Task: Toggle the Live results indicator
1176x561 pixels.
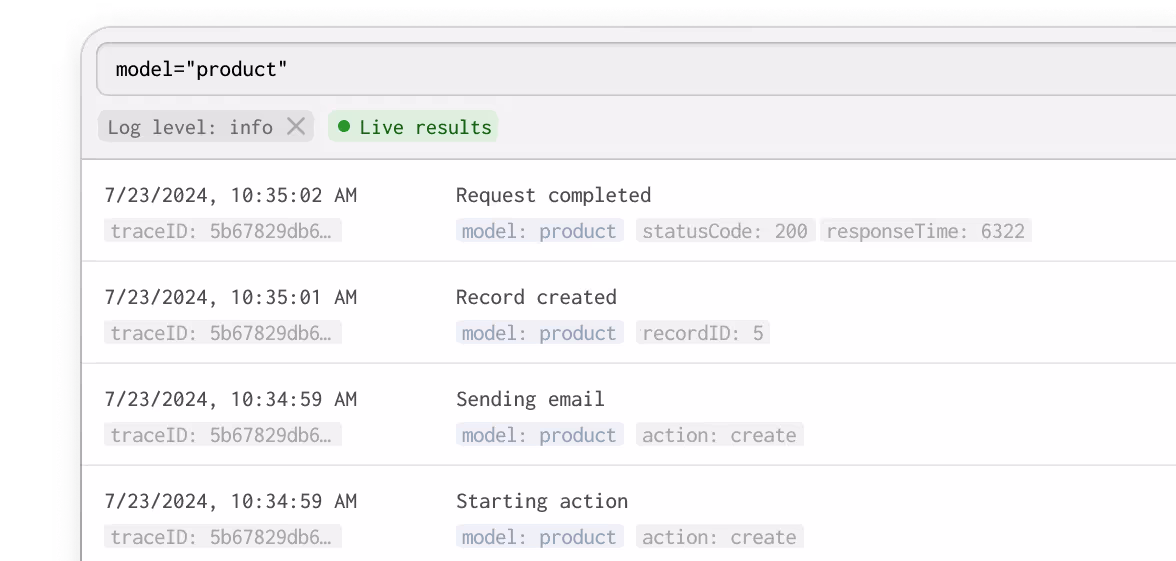Action: (x=413, y=127)
